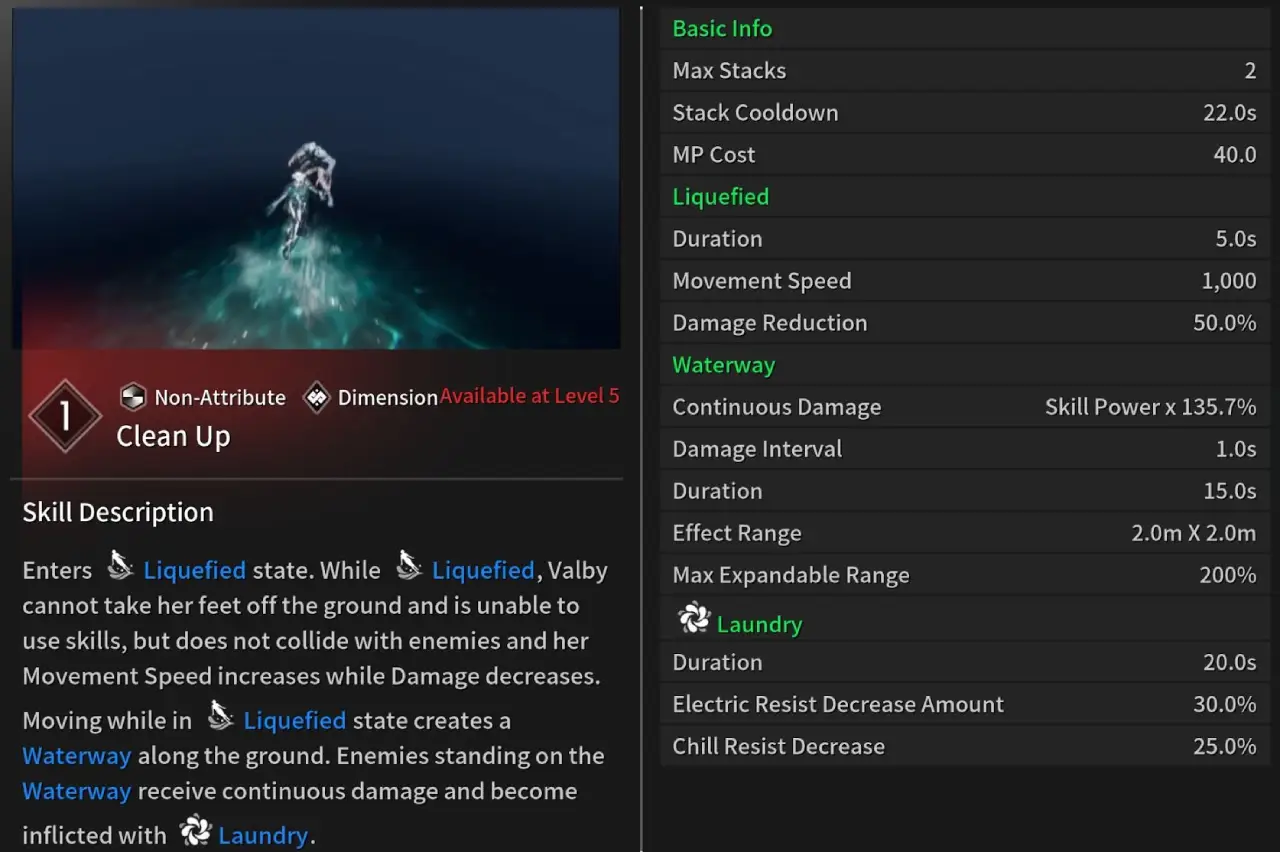Click the skill slot 1 diamond icon
1280x852 pixels.
point(65,415)
